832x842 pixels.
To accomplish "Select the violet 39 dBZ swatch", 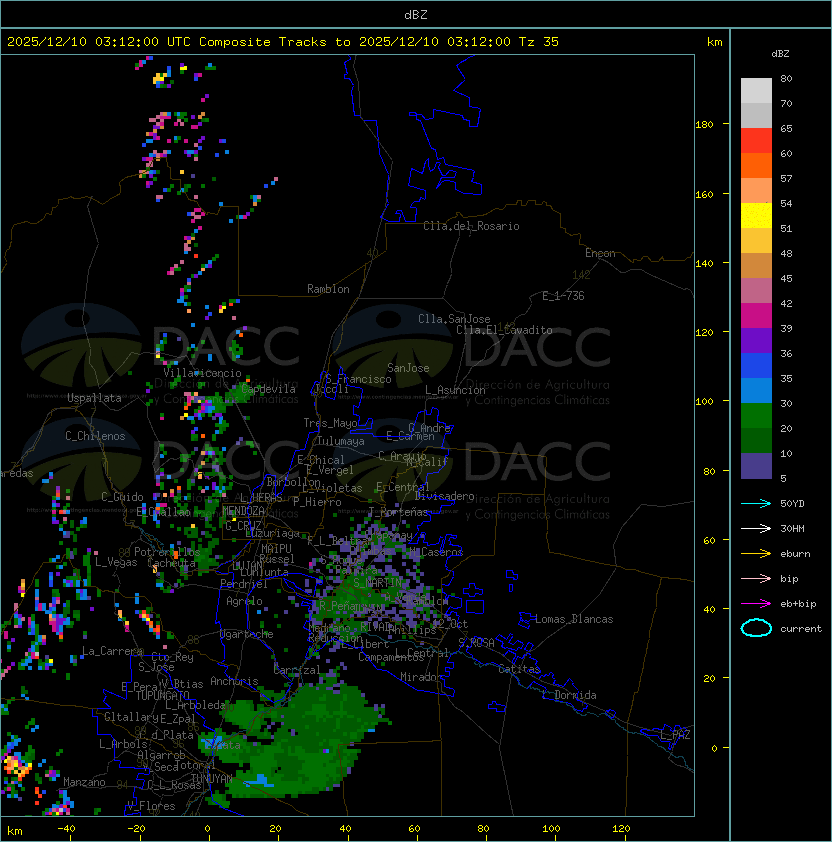I will coord(756,340).
